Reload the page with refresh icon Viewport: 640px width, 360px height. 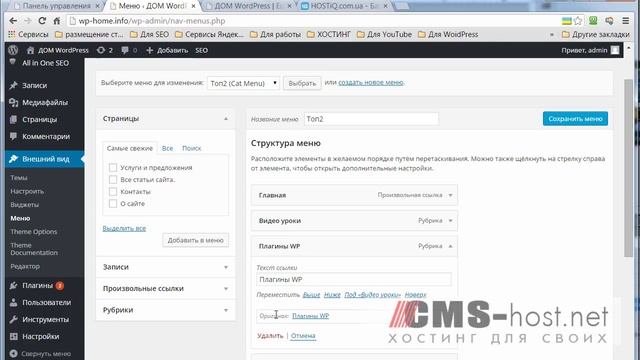[x=42, y=21]
